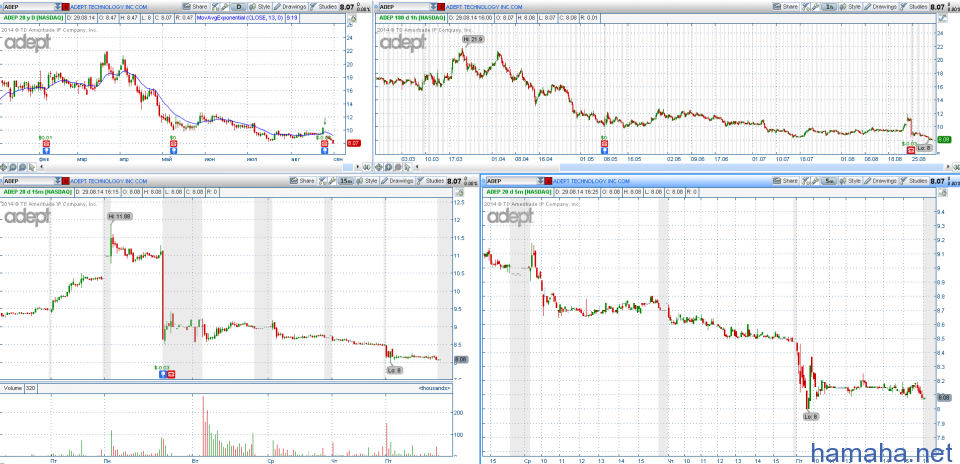Open Drawings menu in the daily chart
Screen dimensions: 960x464
click(x=290, y=7)
